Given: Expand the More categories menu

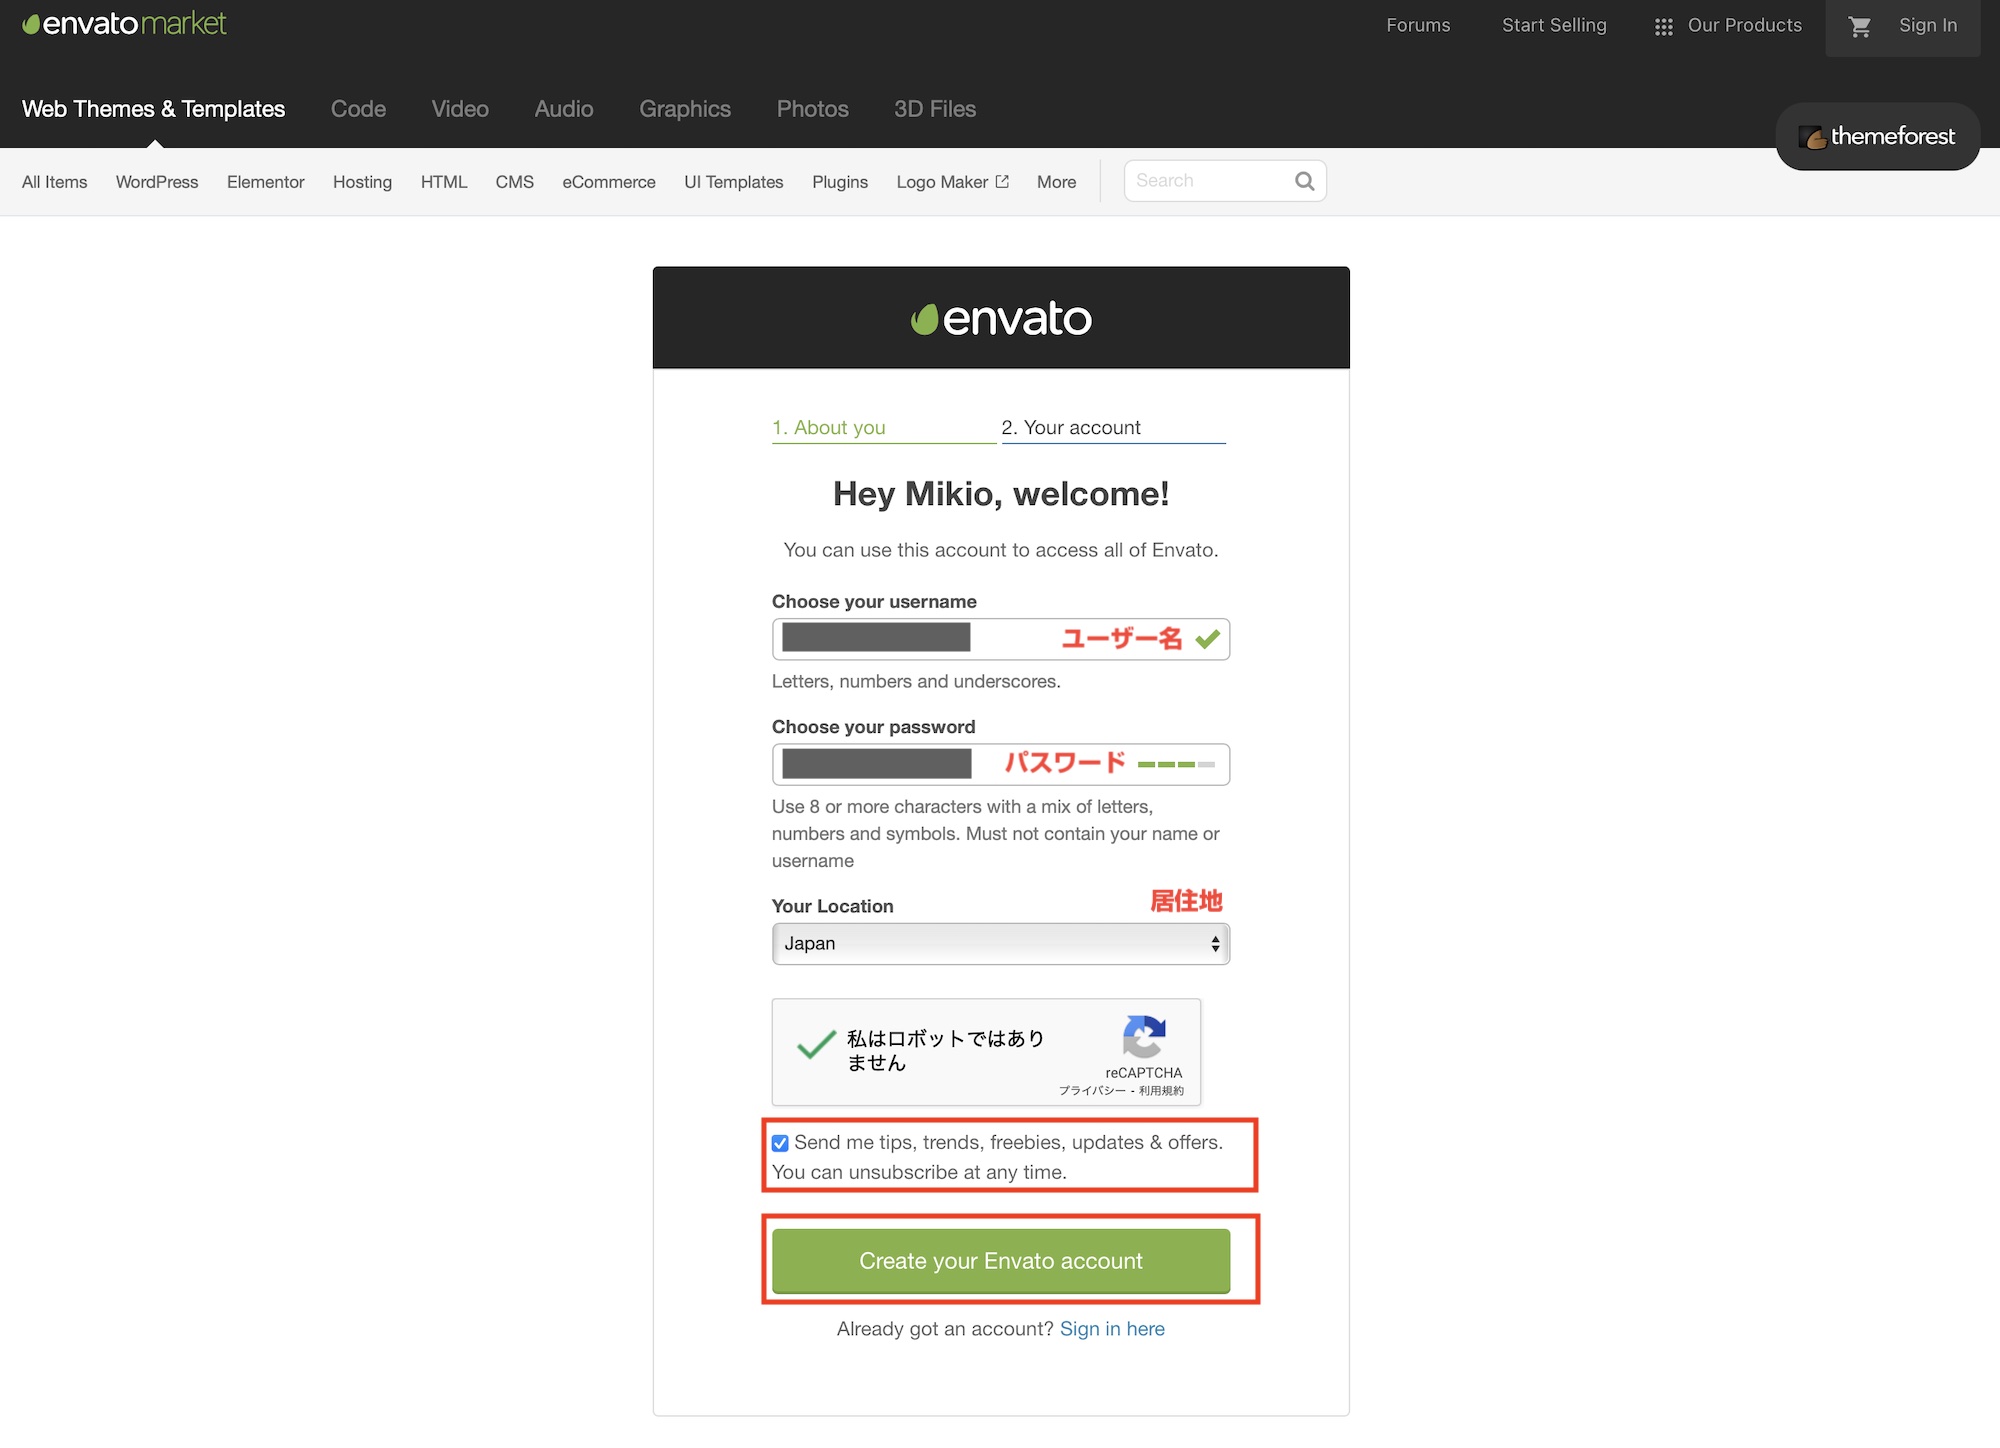Looking at the screenshot, I should tap(1056, 182).
